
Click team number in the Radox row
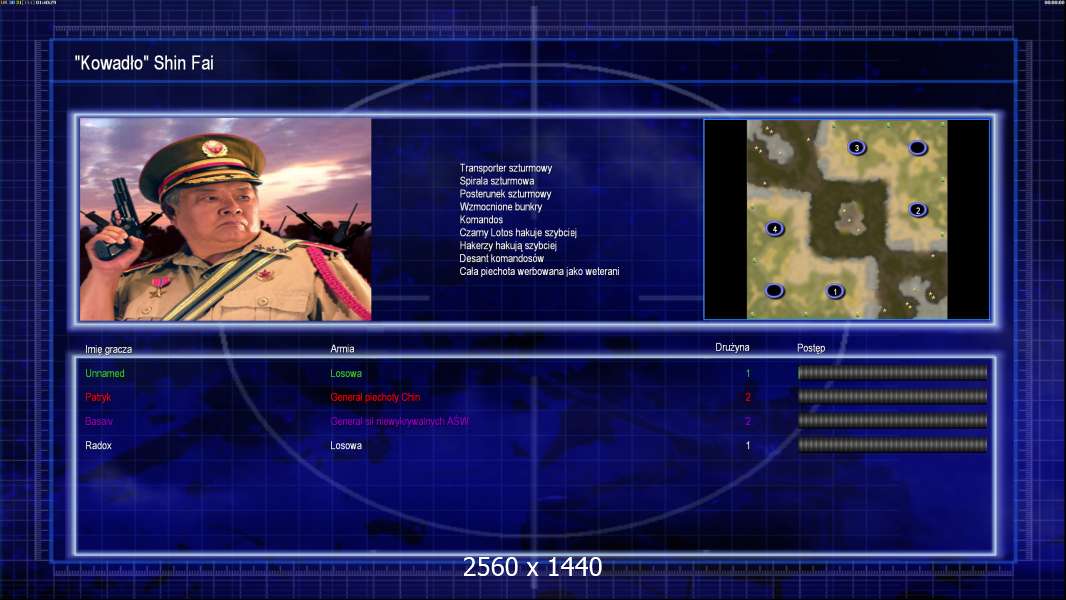click(748, 446)
